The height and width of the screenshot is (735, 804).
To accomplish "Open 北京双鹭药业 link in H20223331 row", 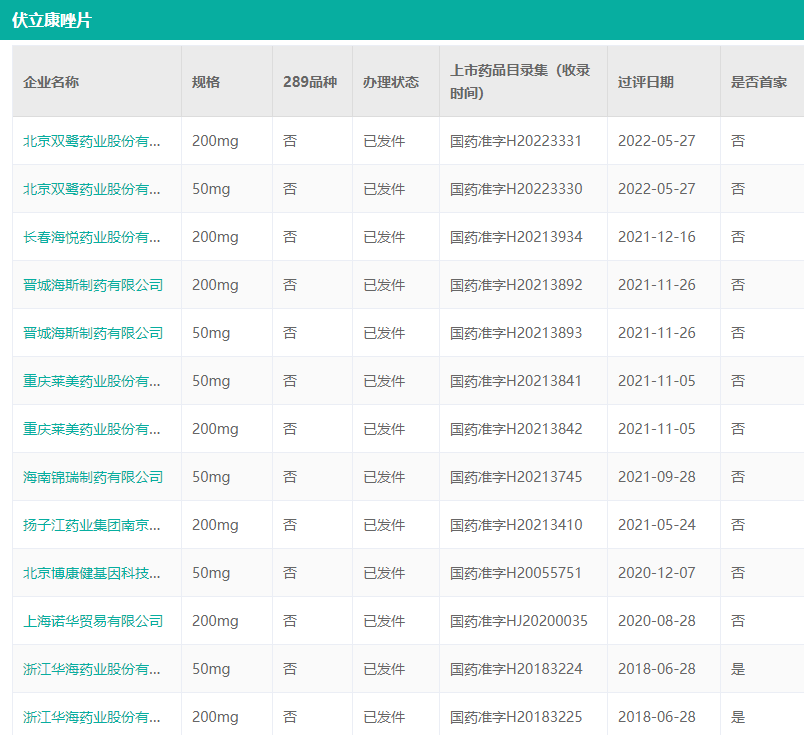I will (x=92, y=141).
